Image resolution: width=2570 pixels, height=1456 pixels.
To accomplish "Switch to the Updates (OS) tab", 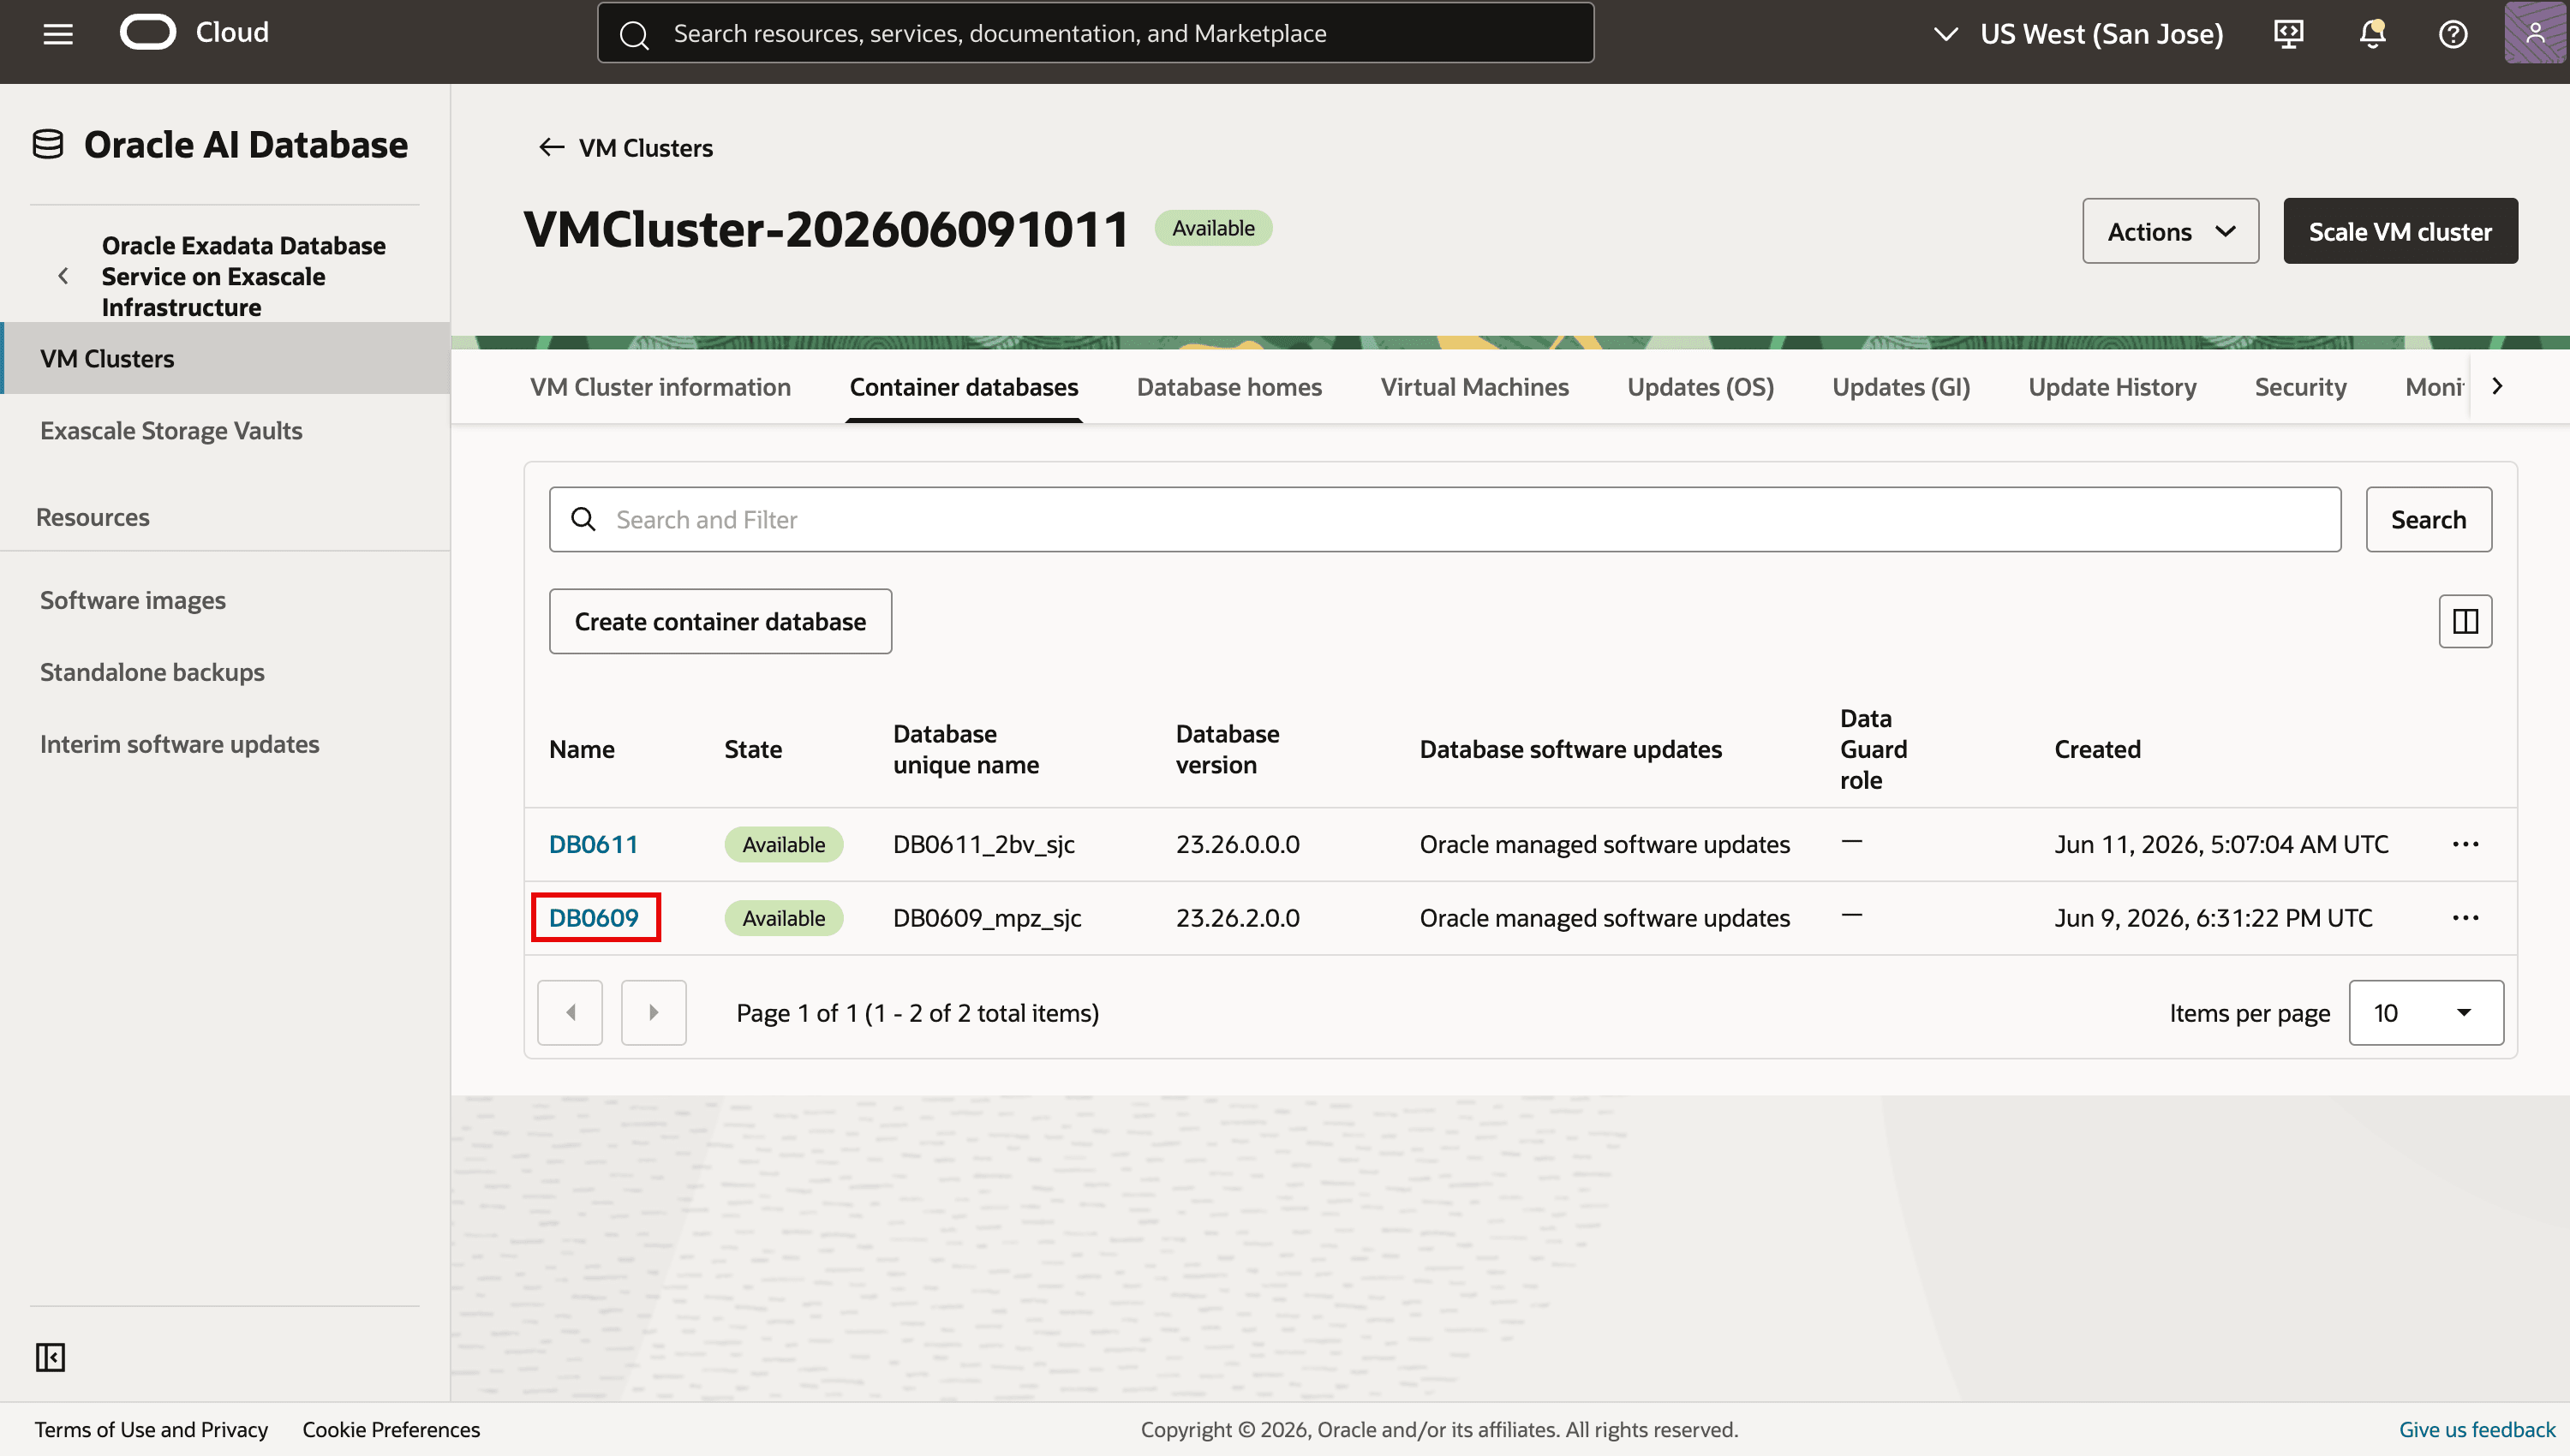I will pyautogui.click(x=1700, y=387).
